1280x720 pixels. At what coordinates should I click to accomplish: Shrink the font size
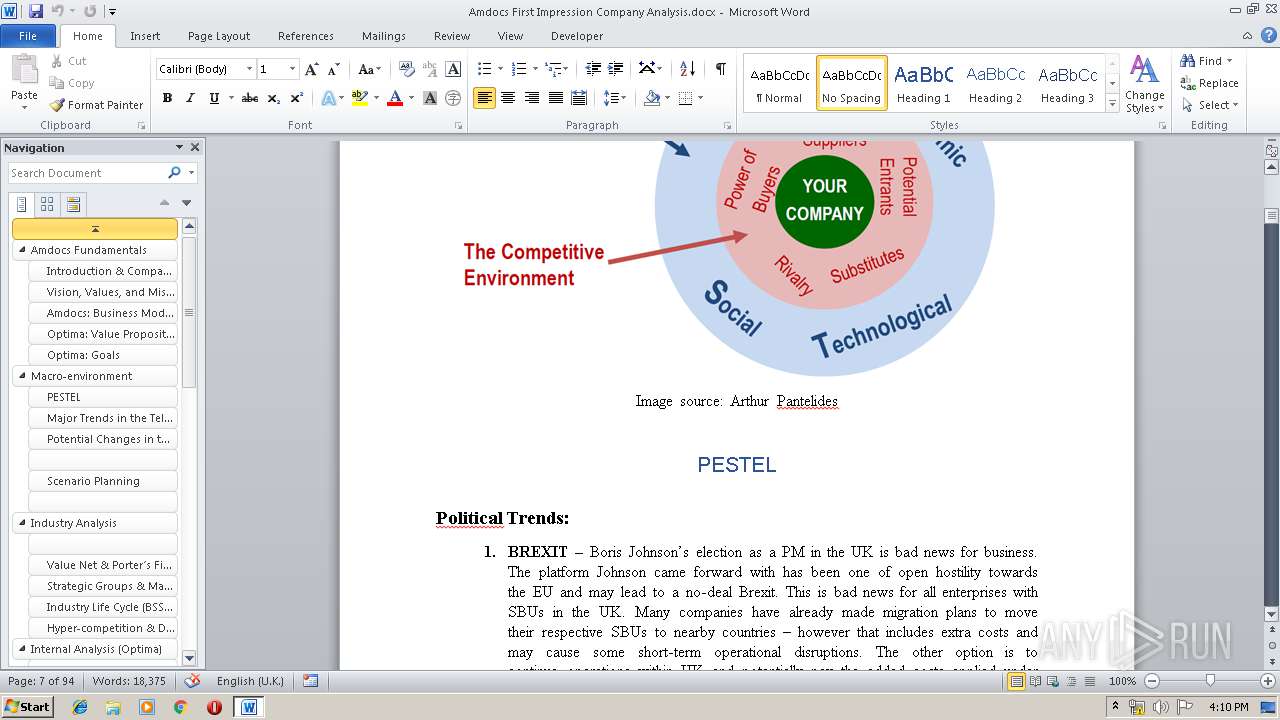pos(334,69)
